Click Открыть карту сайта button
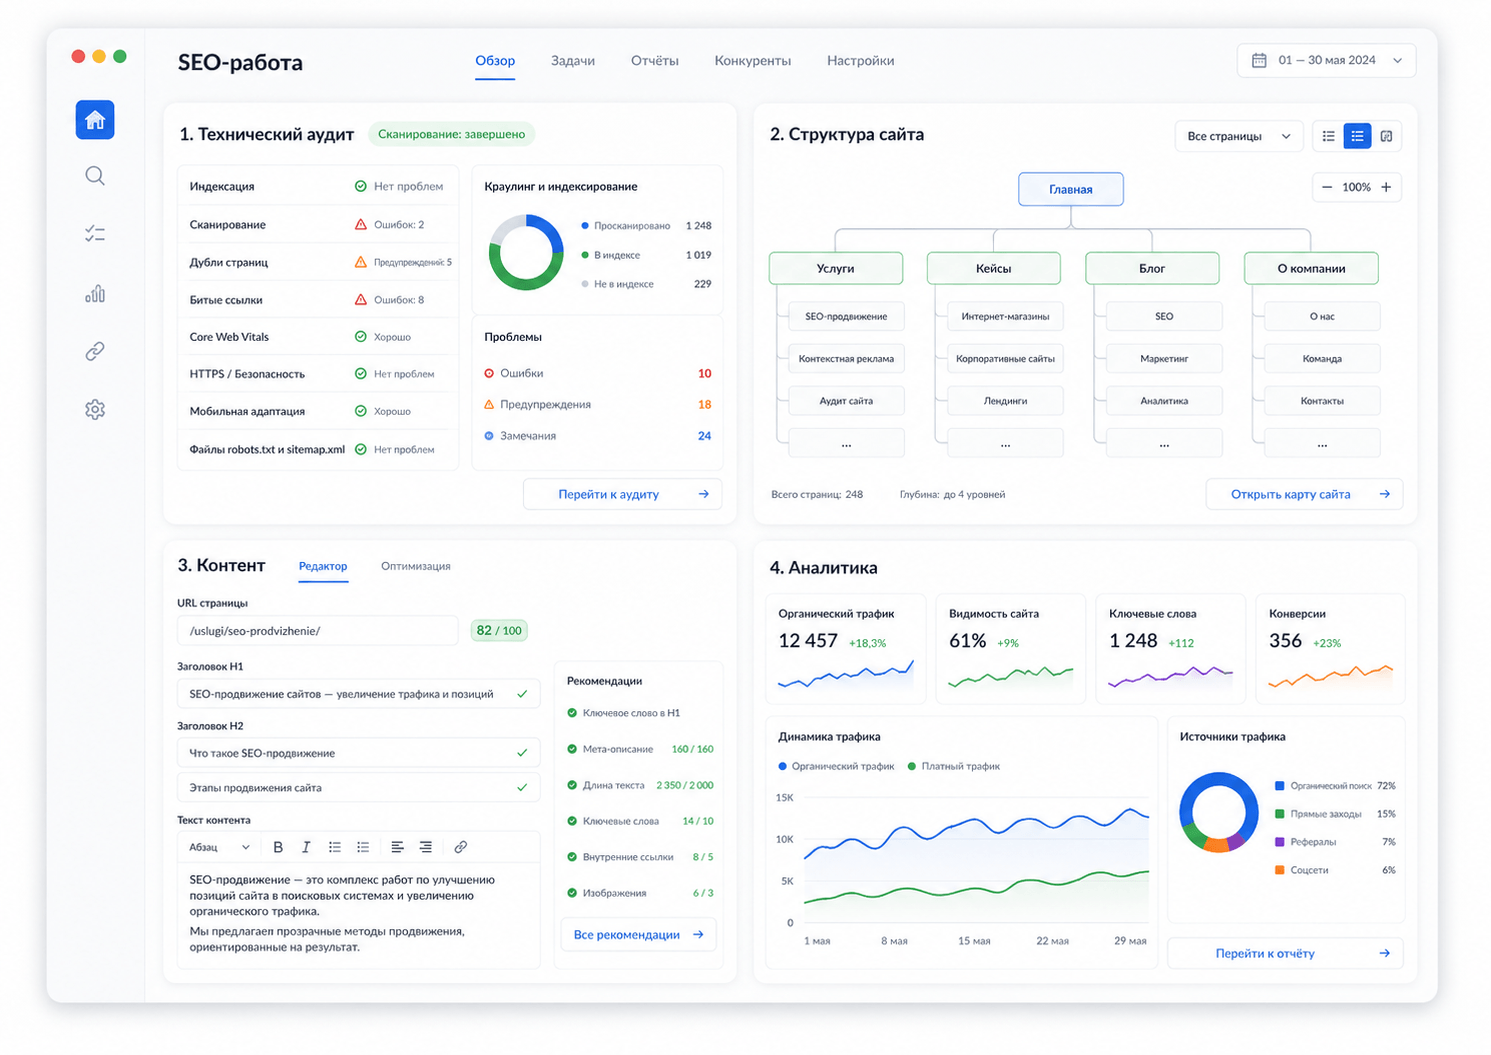 point(1304,494)
